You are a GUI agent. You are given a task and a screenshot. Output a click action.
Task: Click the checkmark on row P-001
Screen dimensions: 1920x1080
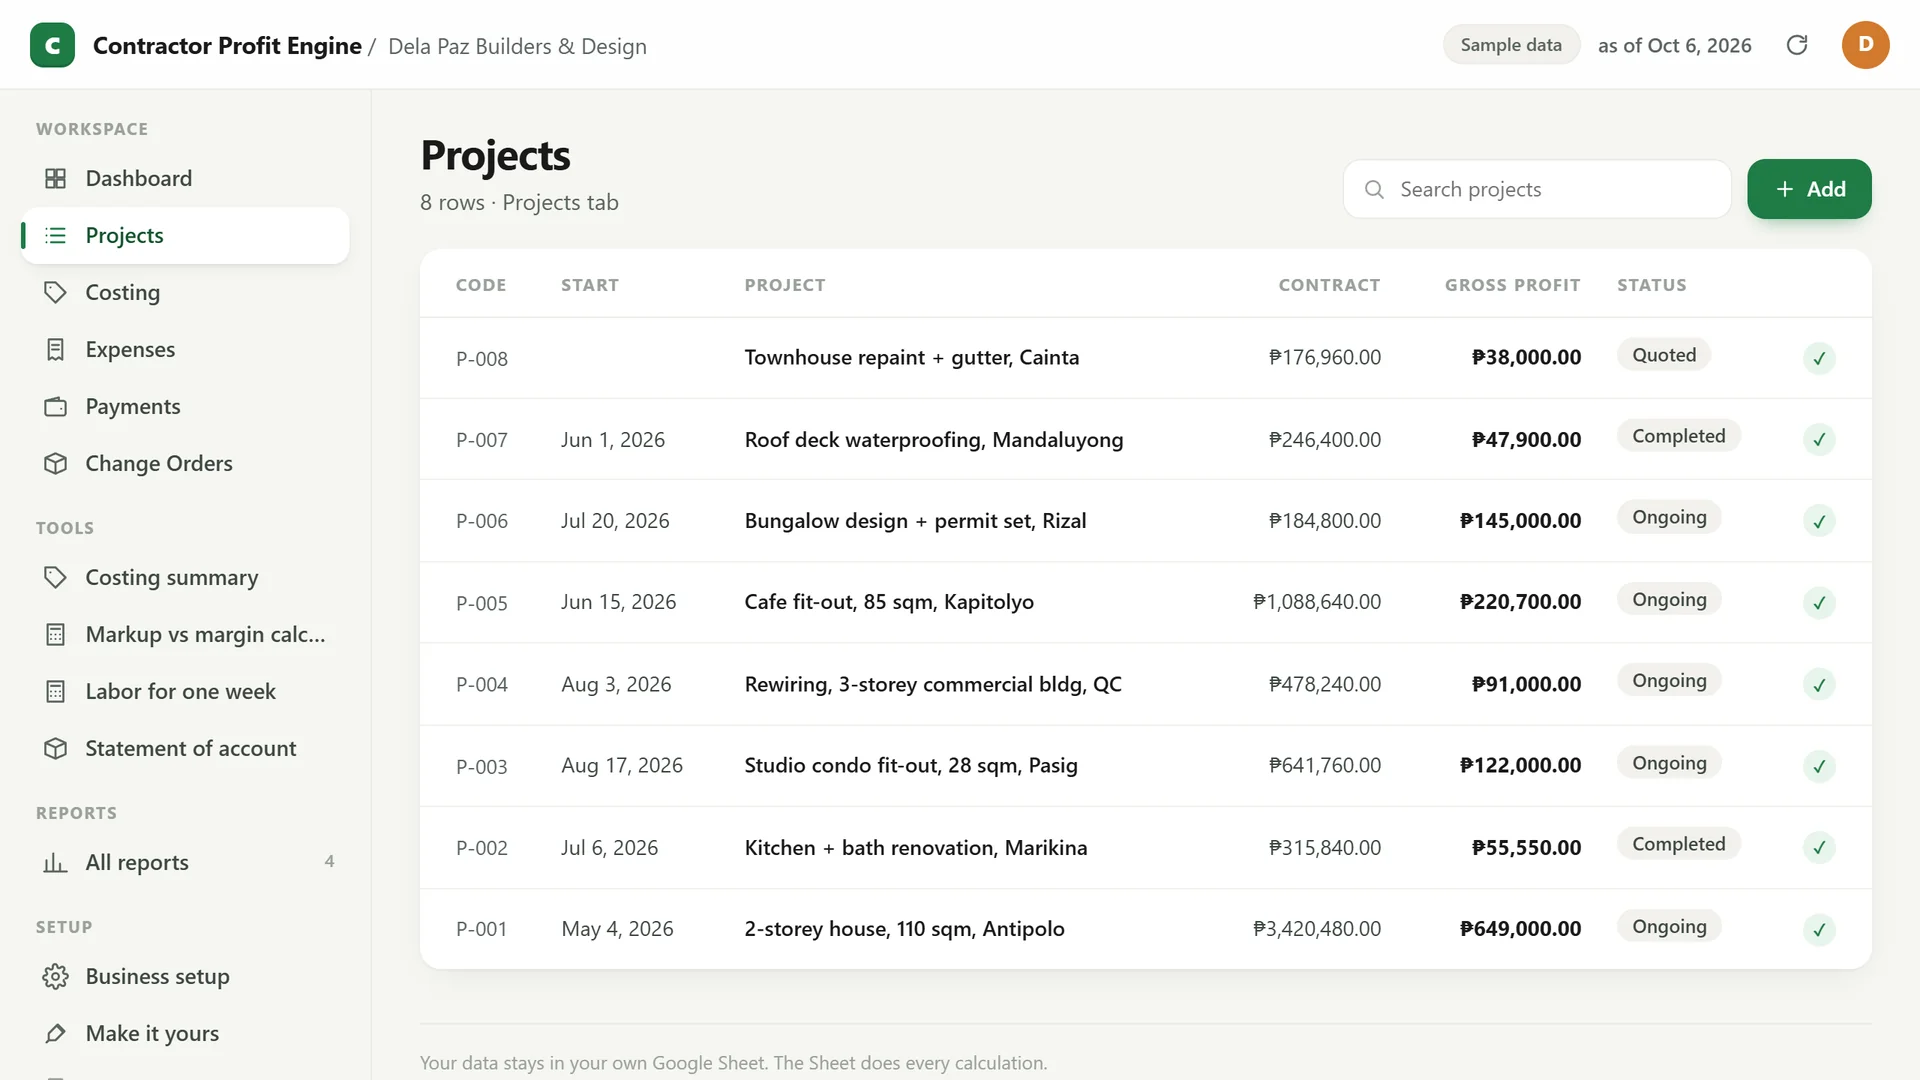pyautogui.click(x=1819, y=929)
